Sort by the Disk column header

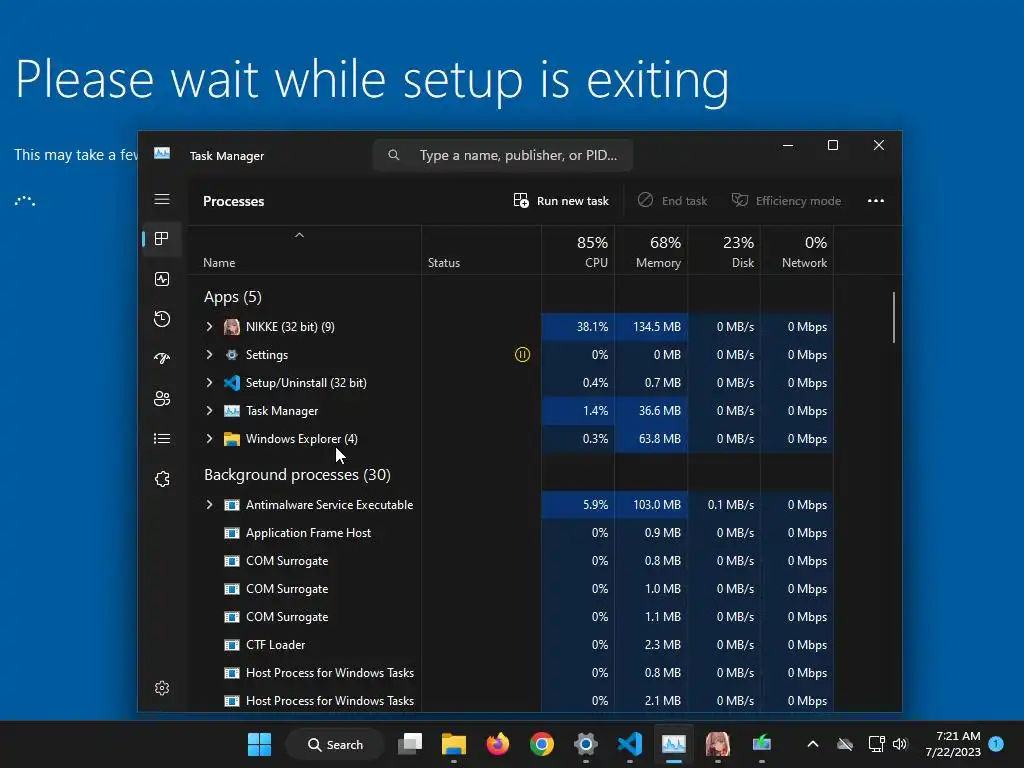pos(724,251)
